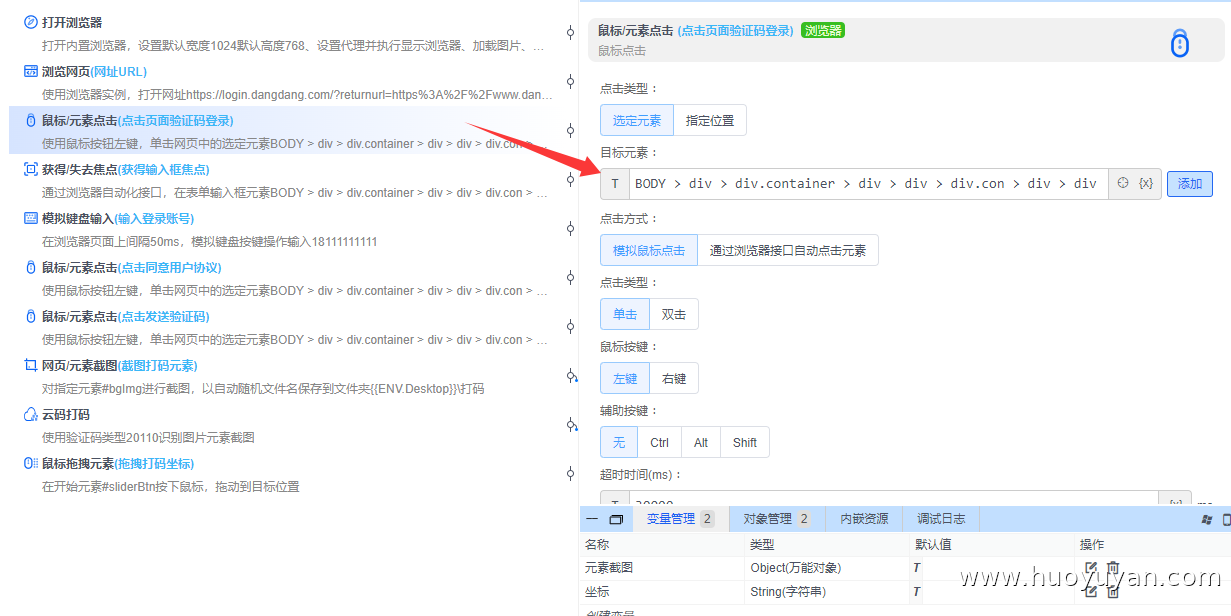1231x616 pixels.
Task: Click the 模拟键盘输入 keyboard icon
Action: click(30, 218)
